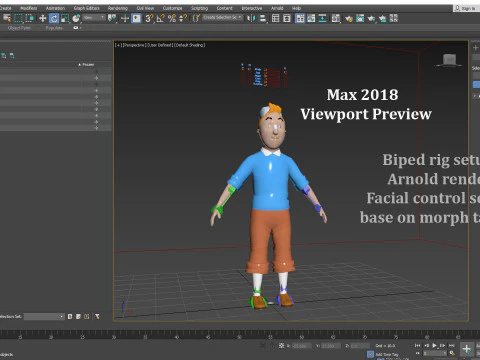Select and Manipulate crosshair icon
The height and width of the screenshot is (360, 480).
125,18
